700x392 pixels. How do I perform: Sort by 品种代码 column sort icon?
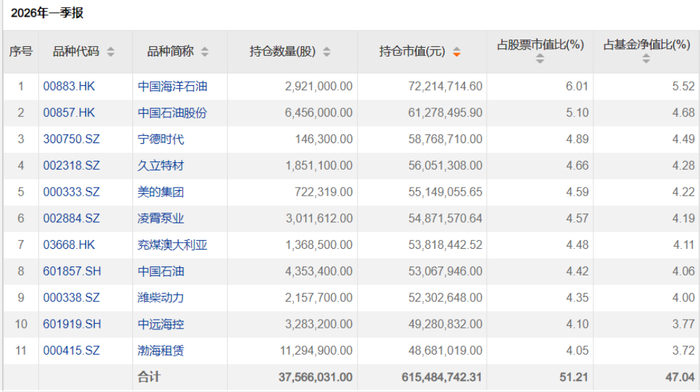pos(111,52)
